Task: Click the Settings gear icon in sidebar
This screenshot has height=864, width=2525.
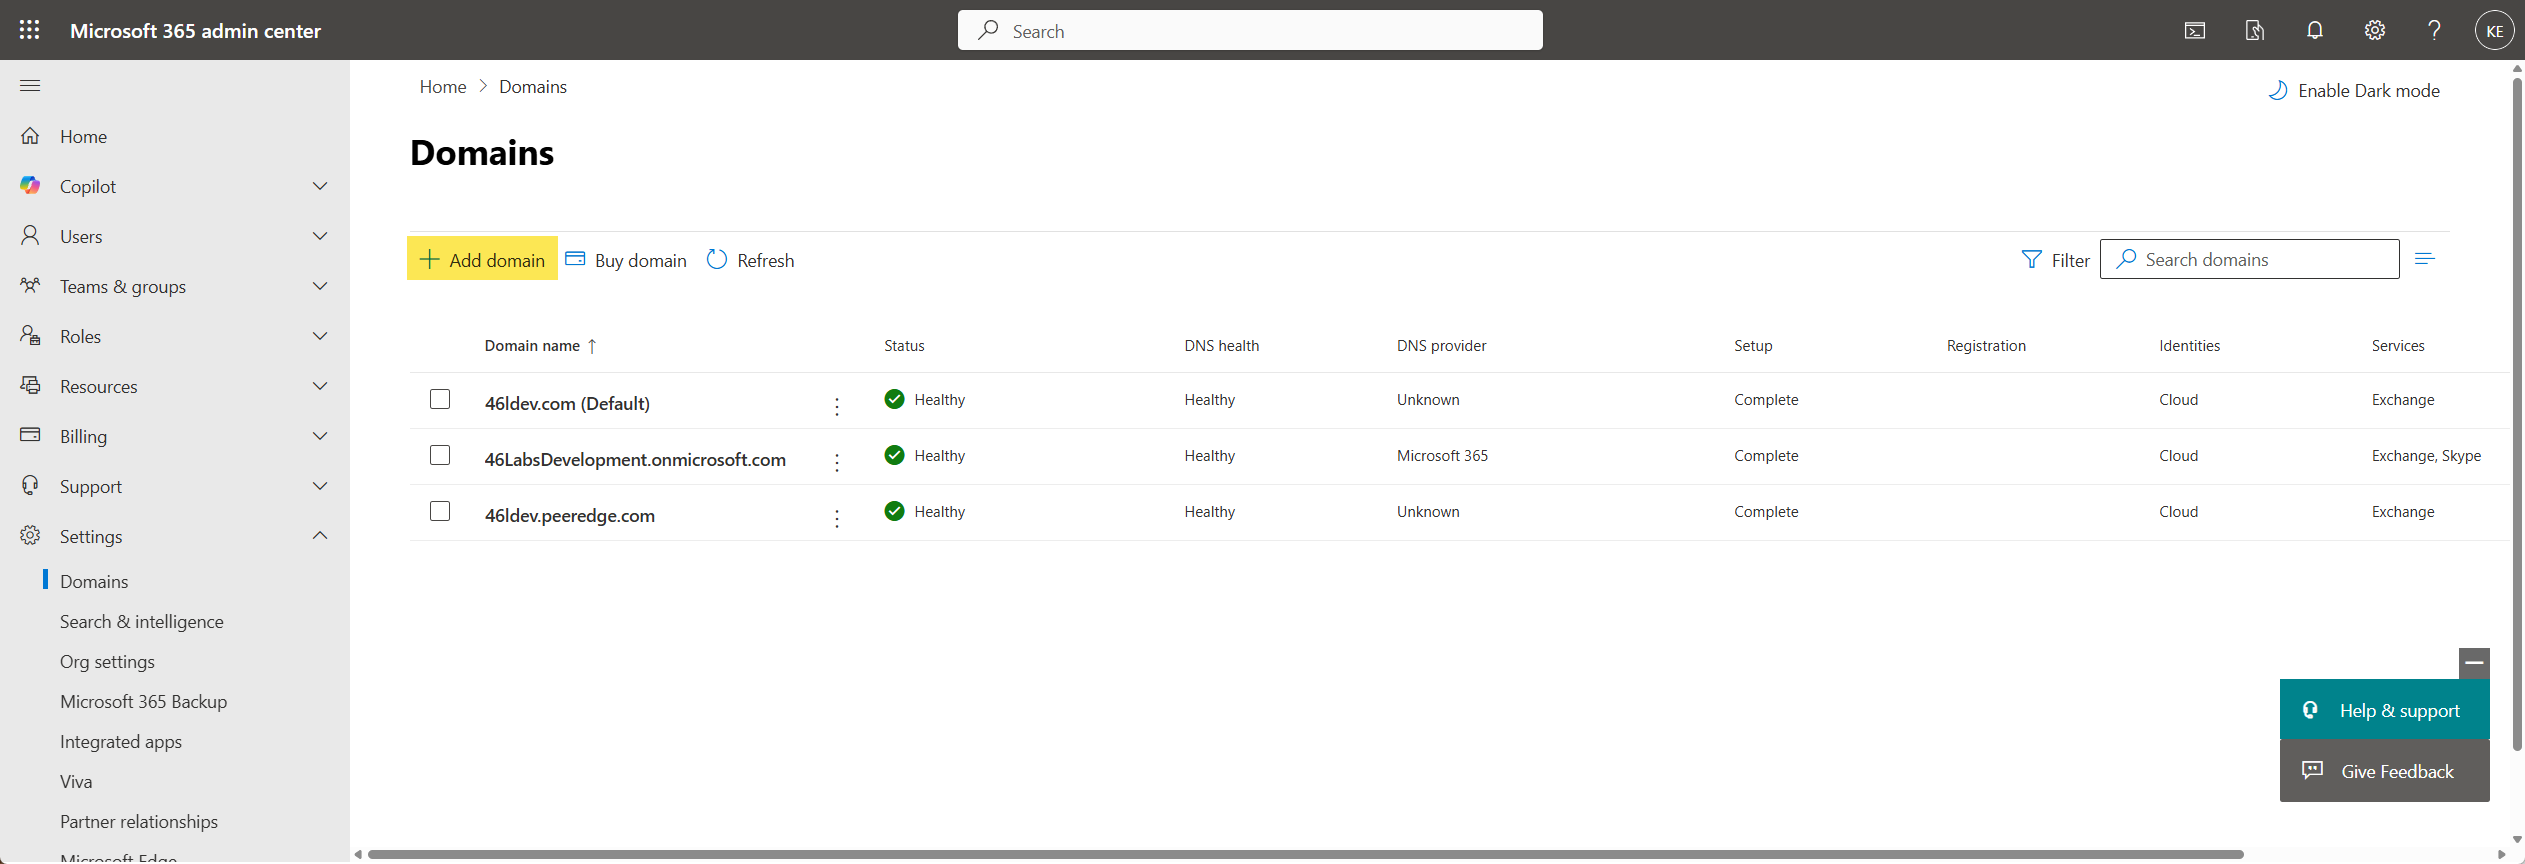Action: pos(30,536)
